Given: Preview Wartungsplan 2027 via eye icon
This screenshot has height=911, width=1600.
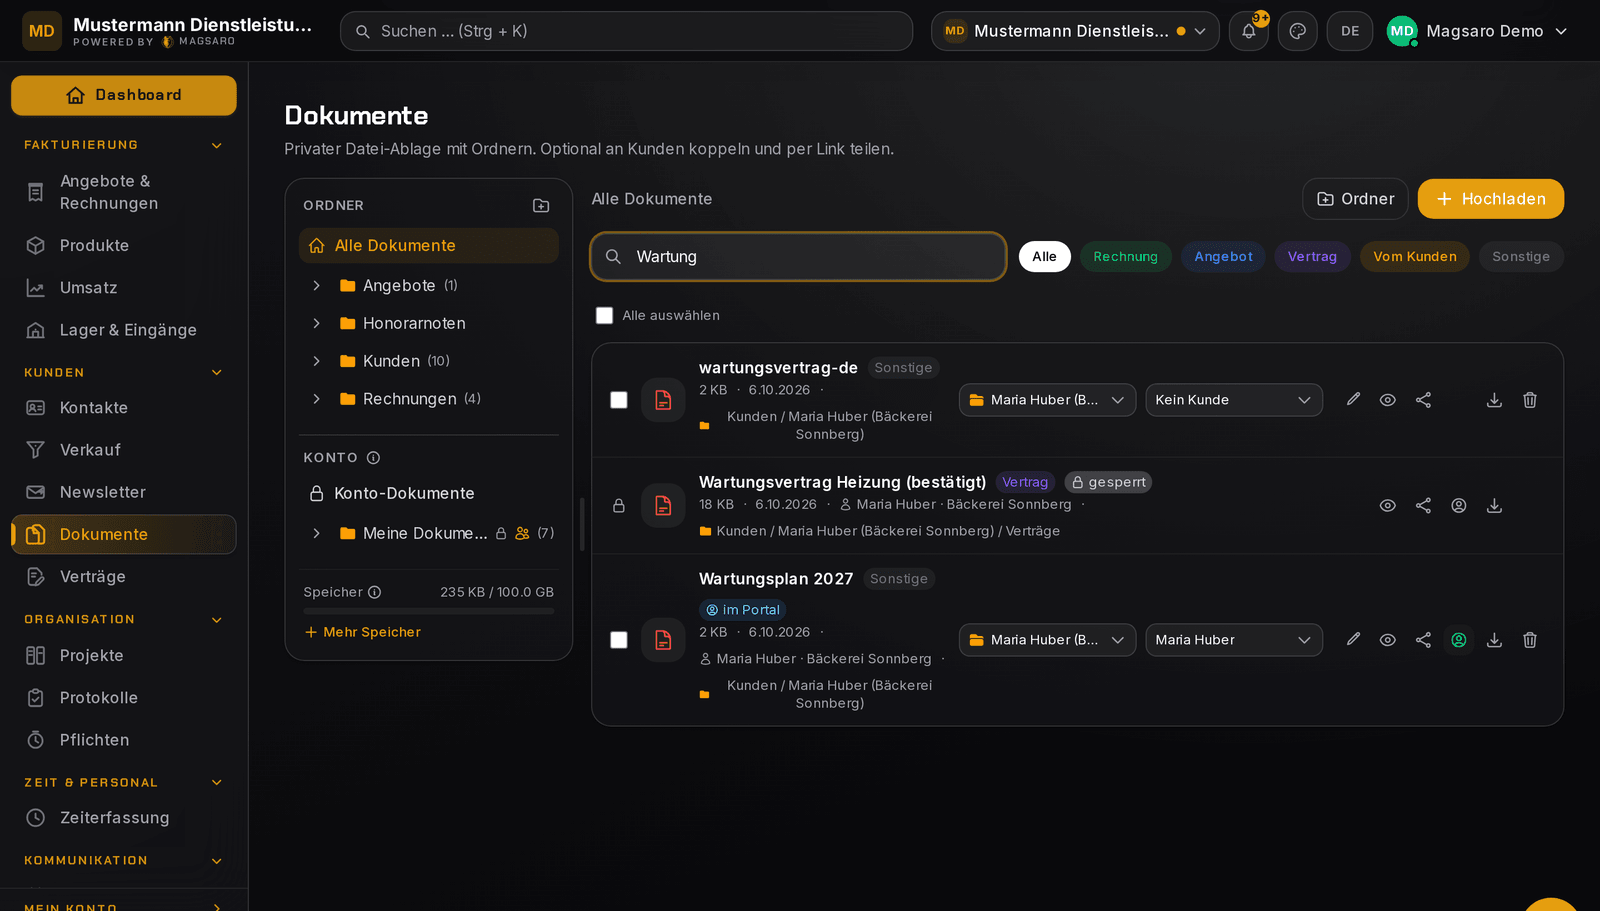Looking at the screenshot, I should (1388, 640).
